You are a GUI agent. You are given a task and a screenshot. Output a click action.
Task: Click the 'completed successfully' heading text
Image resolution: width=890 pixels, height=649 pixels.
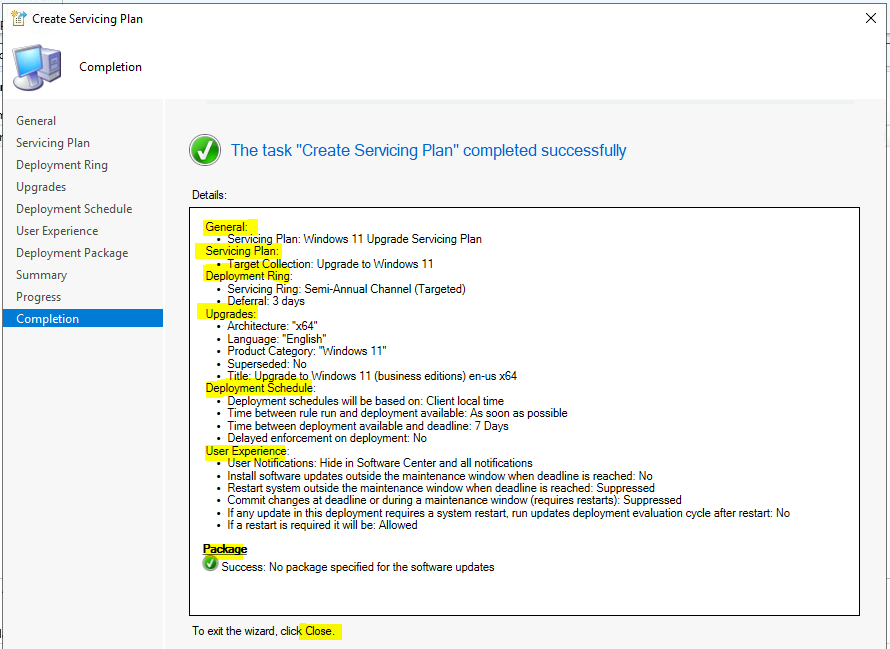(x=428, y=150)
